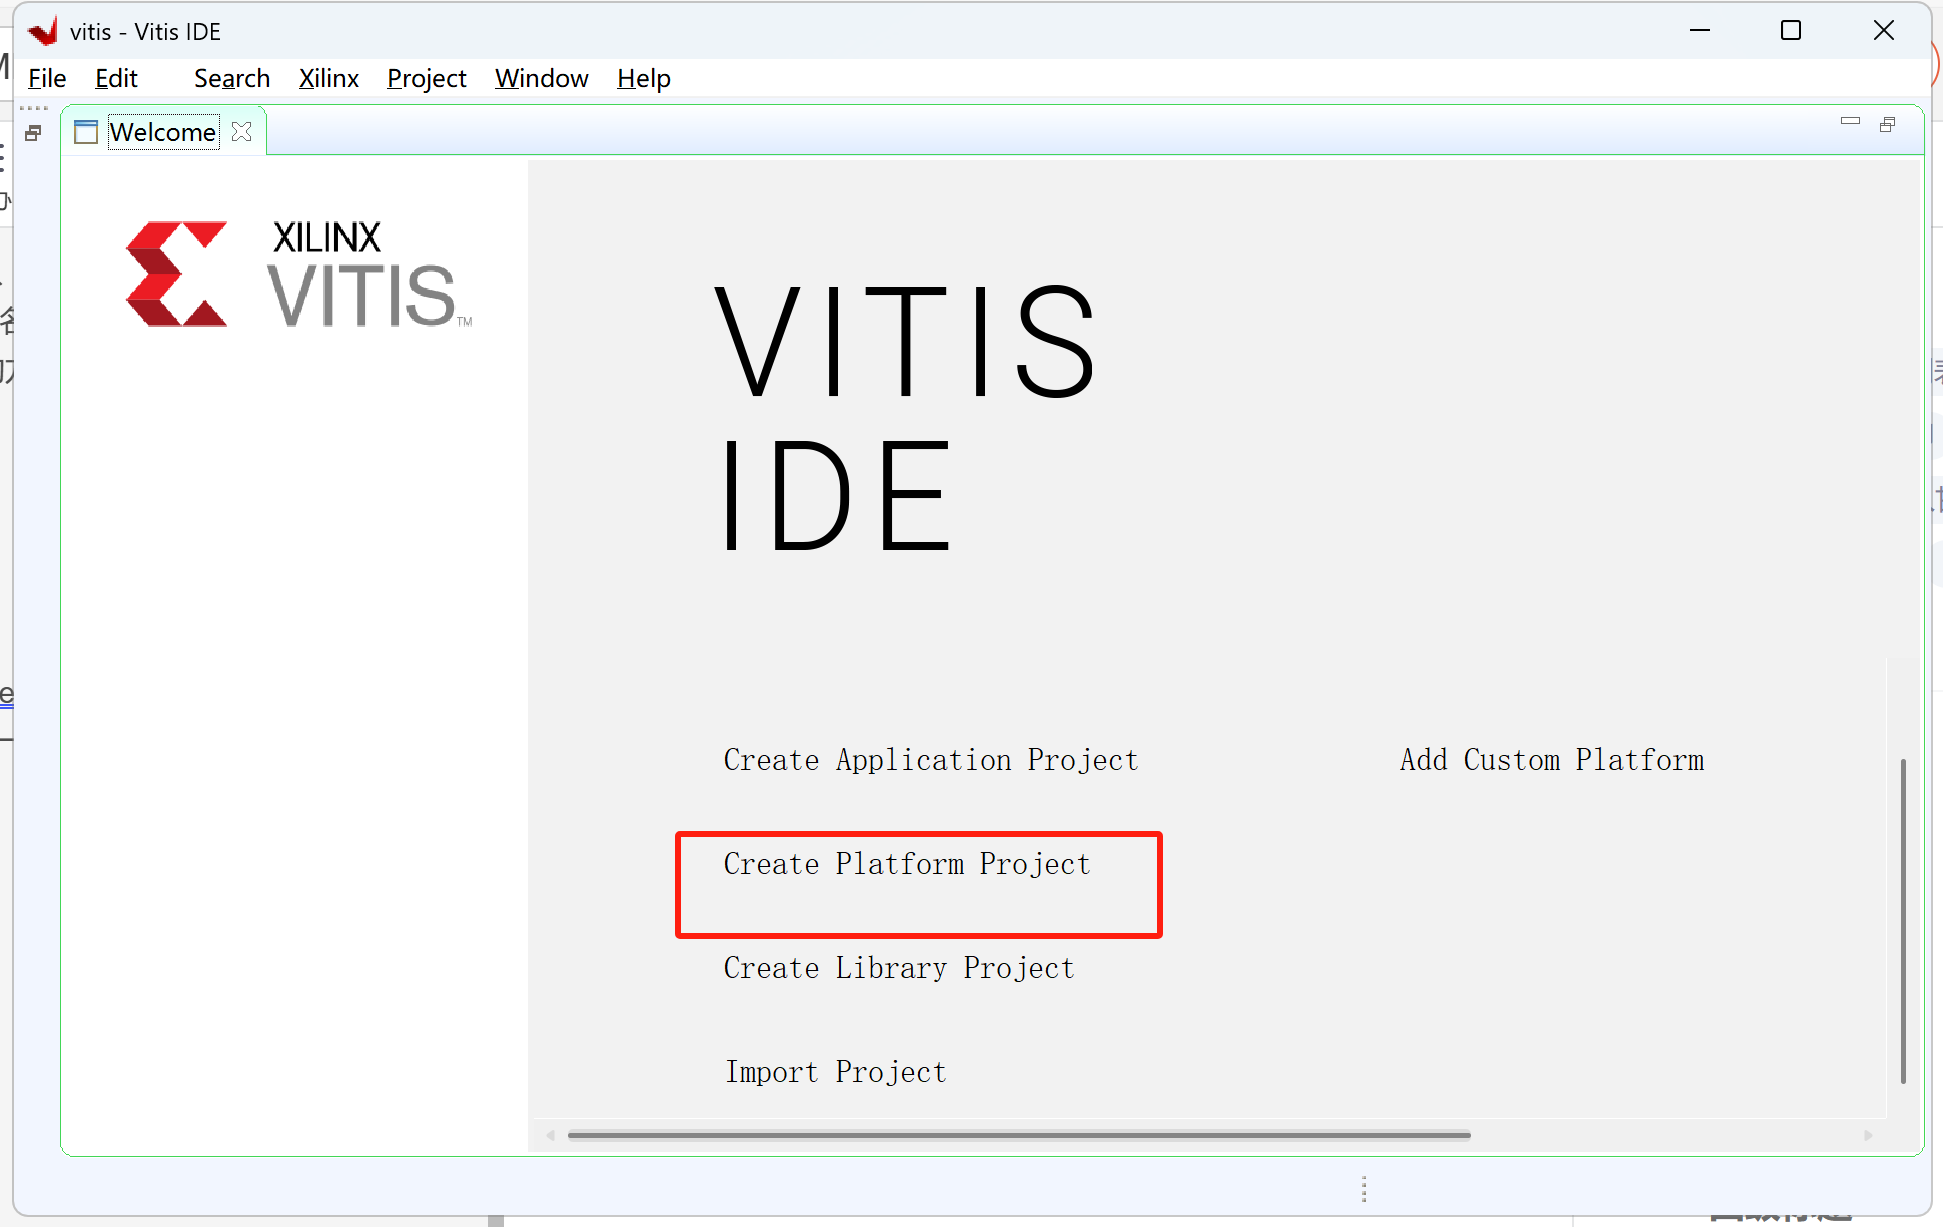Click the vertical scrollbar thumb
This screenshot has height=1227, width=1943.
tap(1902, 920)
